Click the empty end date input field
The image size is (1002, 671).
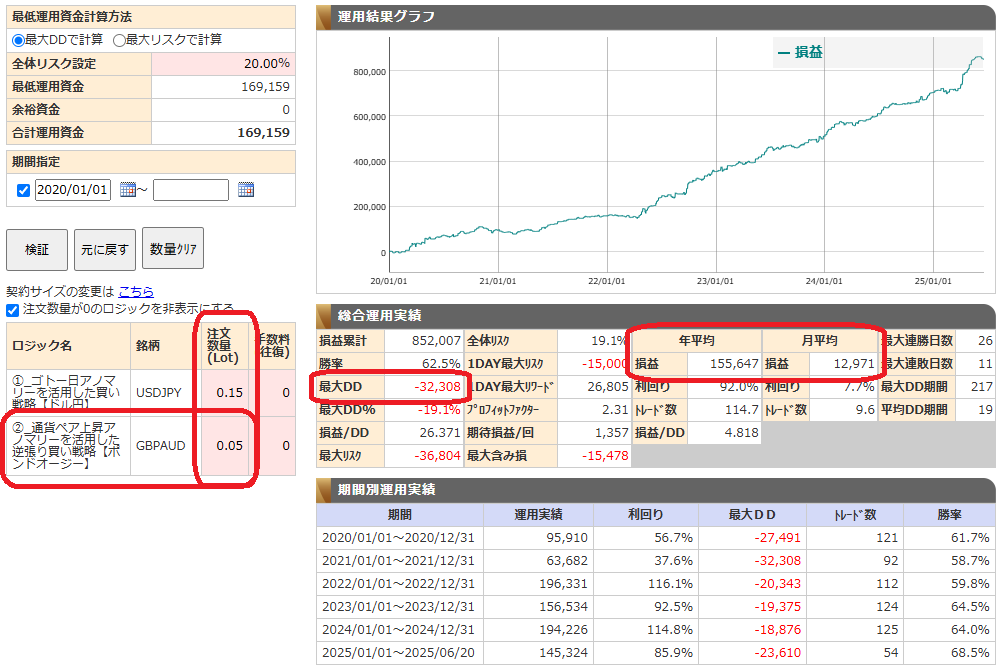(190, 190)
